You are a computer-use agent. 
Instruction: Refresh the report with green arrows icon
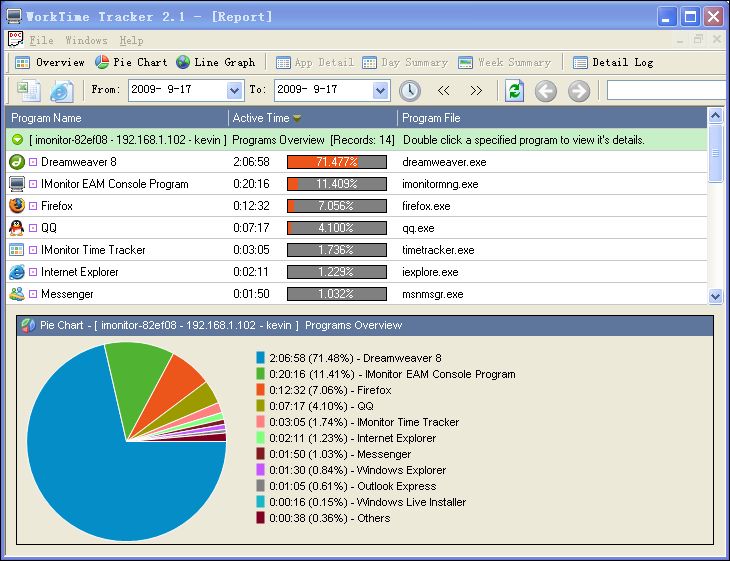coord(514,90)
